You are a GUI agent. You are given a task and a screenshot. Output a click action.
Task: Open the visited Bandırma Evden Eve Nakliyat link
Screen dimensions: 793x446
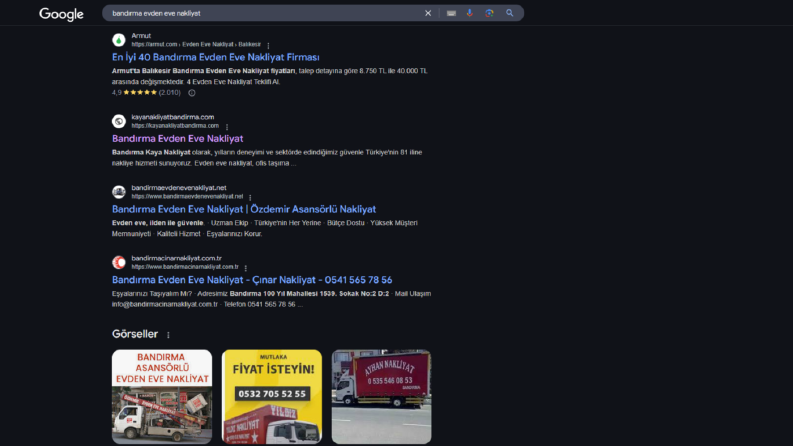tap(178, 139)
